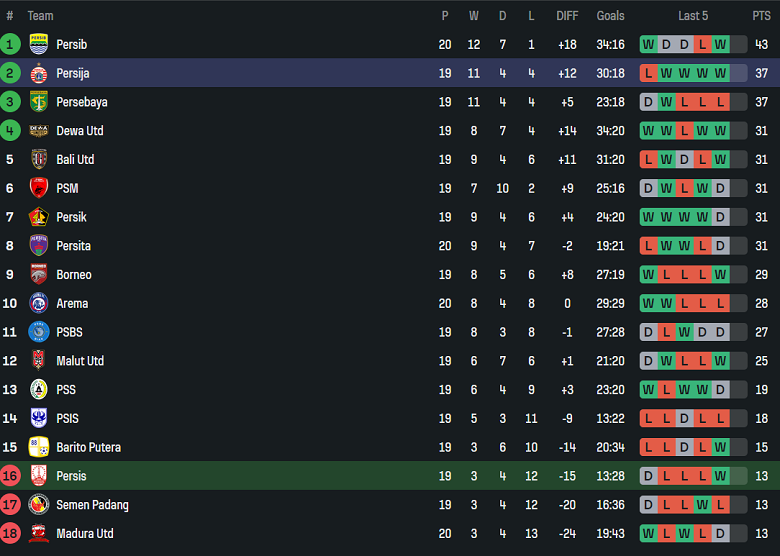The height and width of the screenshot is (556, 780).
Task: Click the Persib club crest icon
Action: pyautogui.click(x=39, y=44)
